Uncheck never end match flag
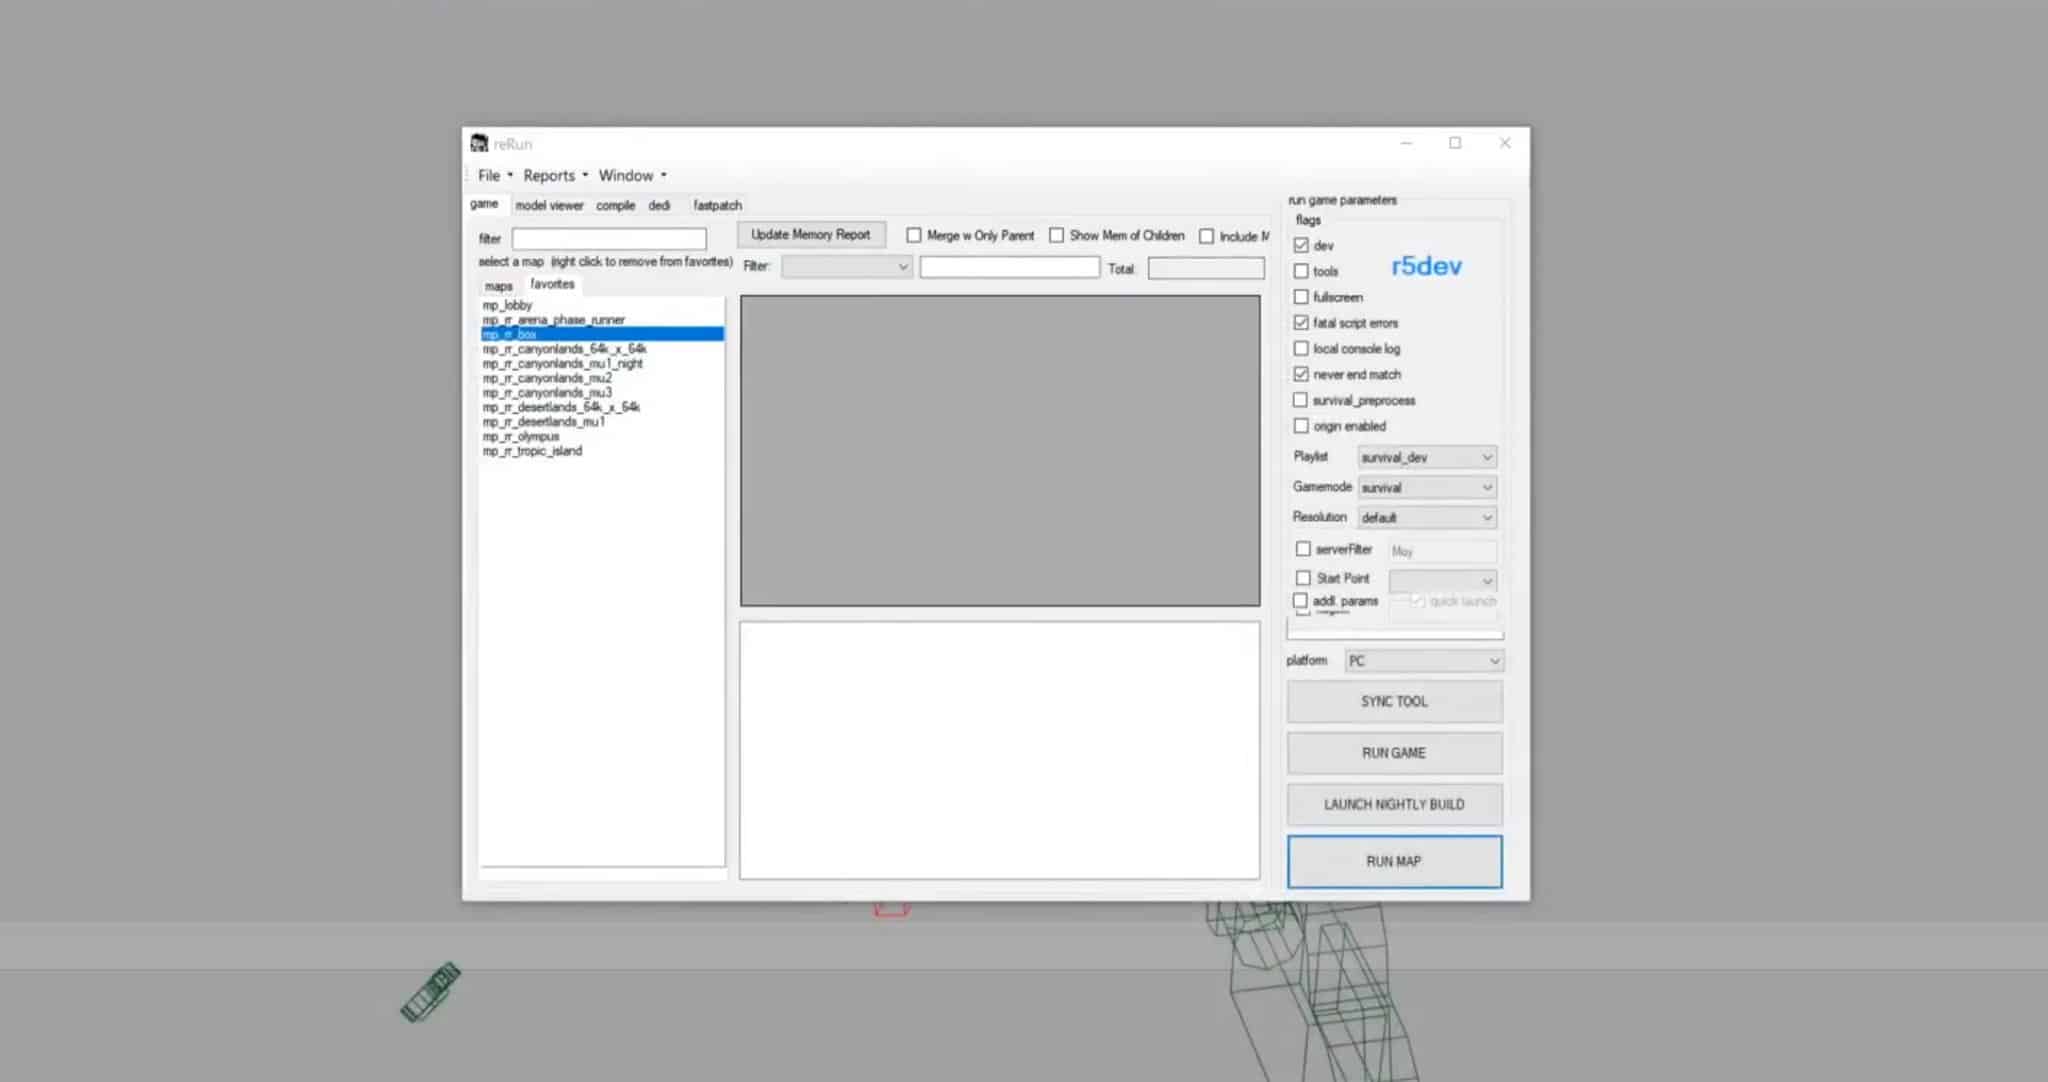Viewport: 2048px width, 1082px height. tap(1301, 374)
